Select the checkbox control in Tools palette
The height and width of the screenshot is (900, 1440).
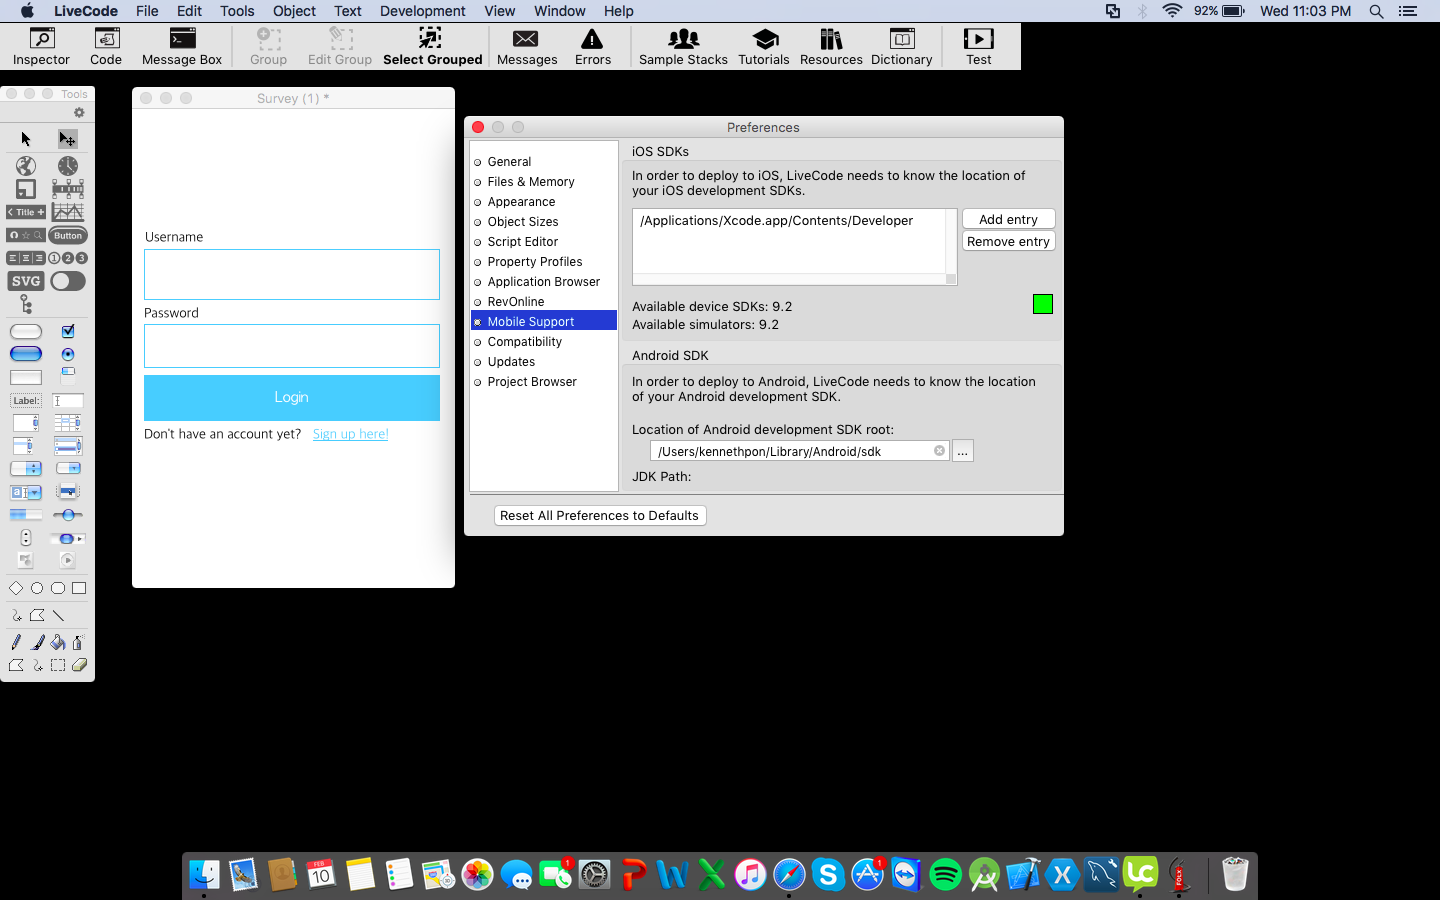[x=68, y=331]
